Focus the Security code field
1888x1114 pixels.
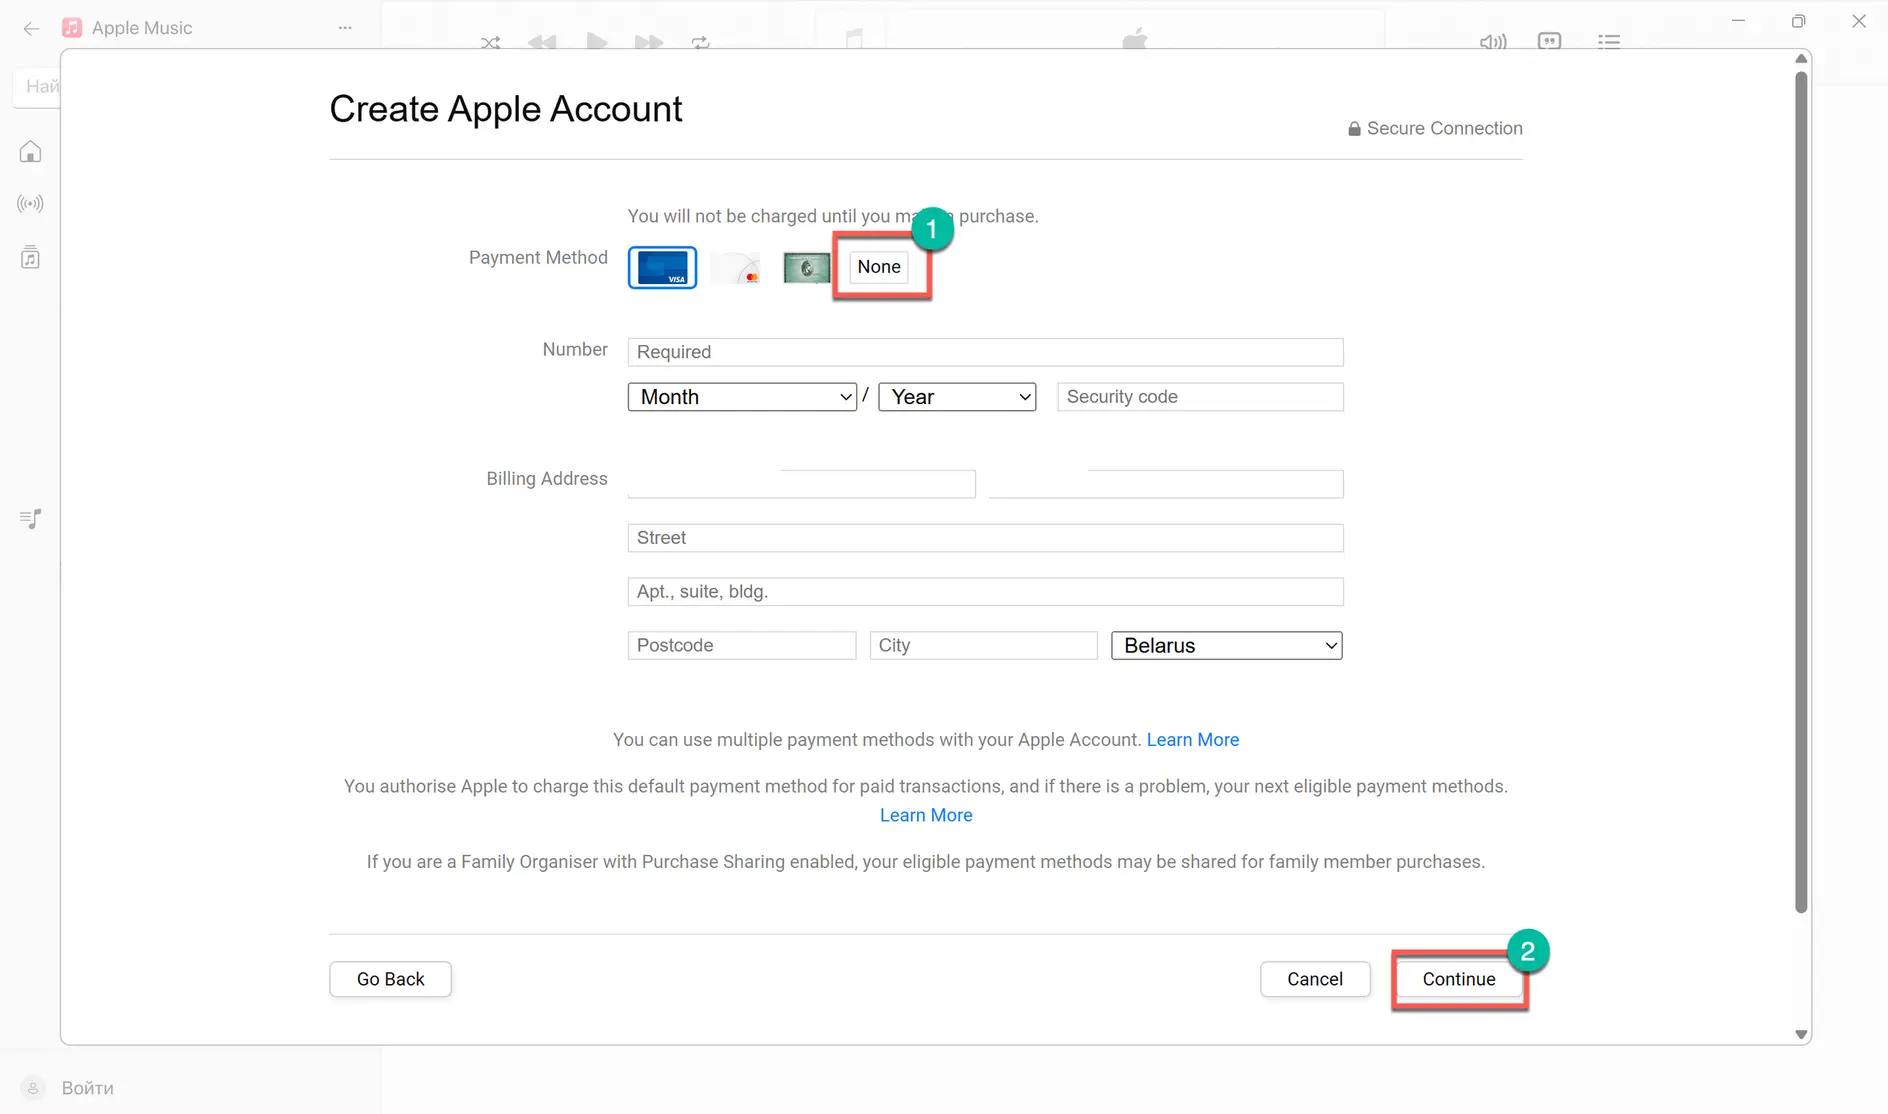click(x=1200, y=397)
